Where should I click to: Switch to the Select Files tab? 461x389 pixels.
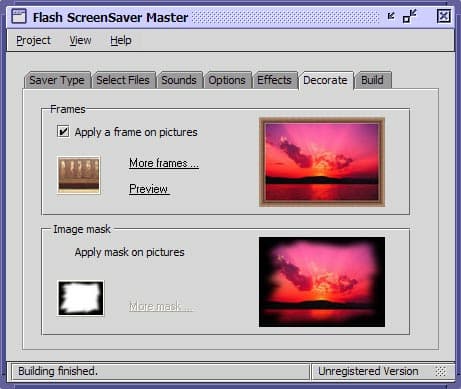[123, 80]
